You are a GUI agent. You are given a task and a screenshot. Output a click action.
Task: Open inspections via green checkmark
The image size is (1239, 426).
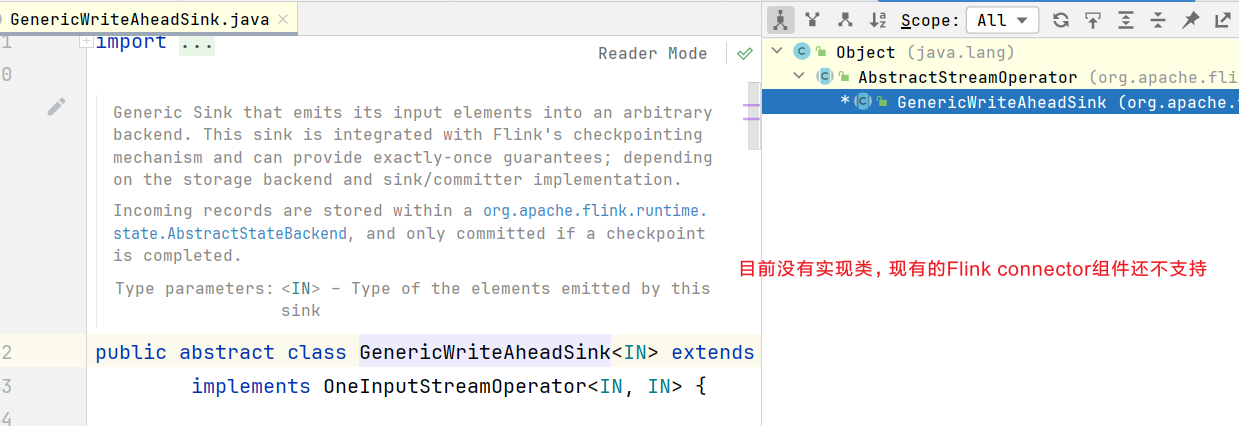point(744,54)
